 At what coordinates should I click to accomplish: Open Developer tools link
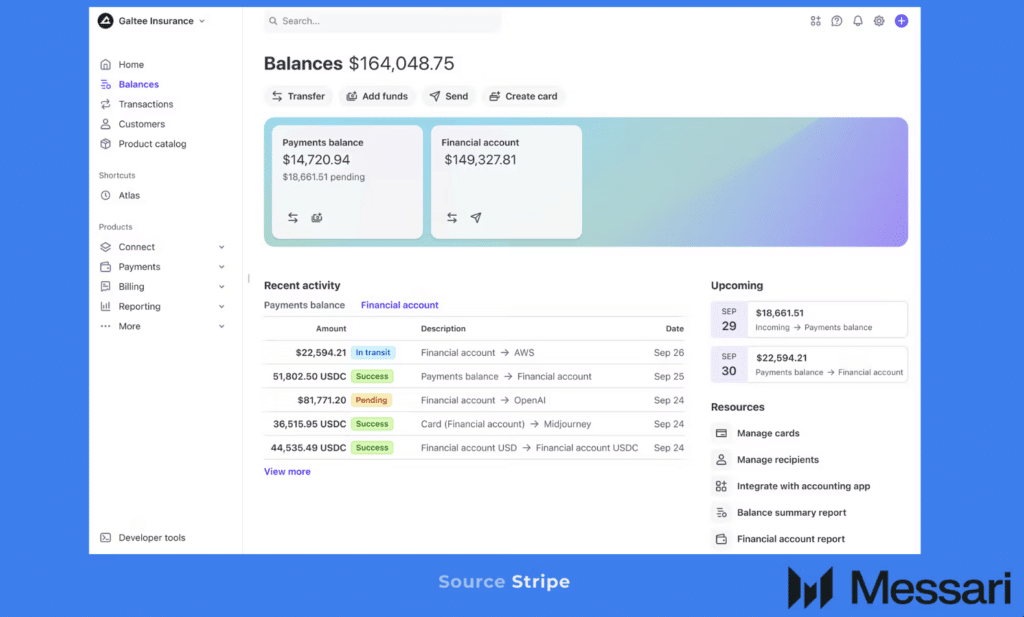point(152,537)
